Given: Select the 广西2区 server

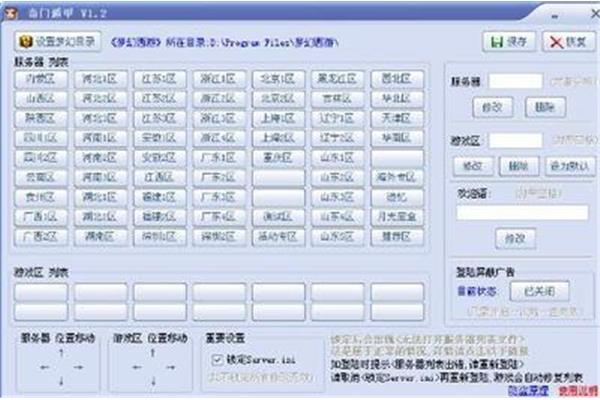Looking at the screenshot, I should (41, 237).
